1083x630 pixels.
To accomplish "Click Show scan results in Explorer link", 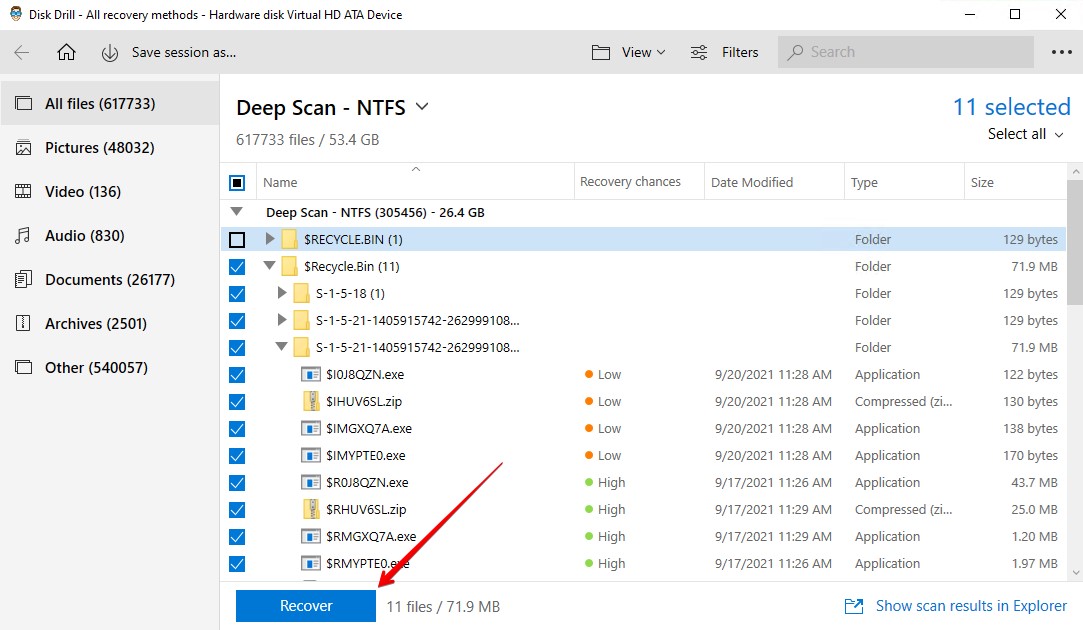I will point(971,606).
